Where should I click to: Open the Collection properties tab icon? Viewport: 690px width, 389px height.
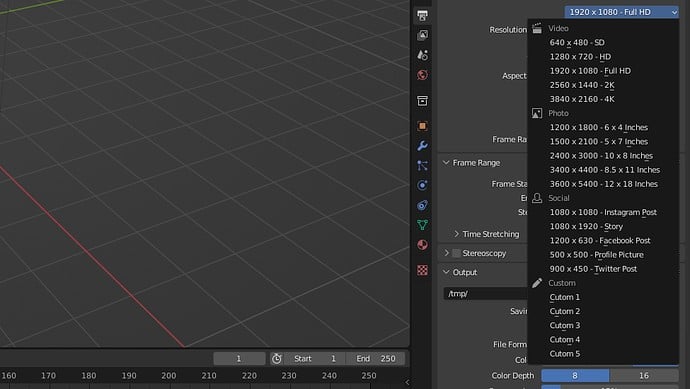pyautogui.click(x=422, y=101)
